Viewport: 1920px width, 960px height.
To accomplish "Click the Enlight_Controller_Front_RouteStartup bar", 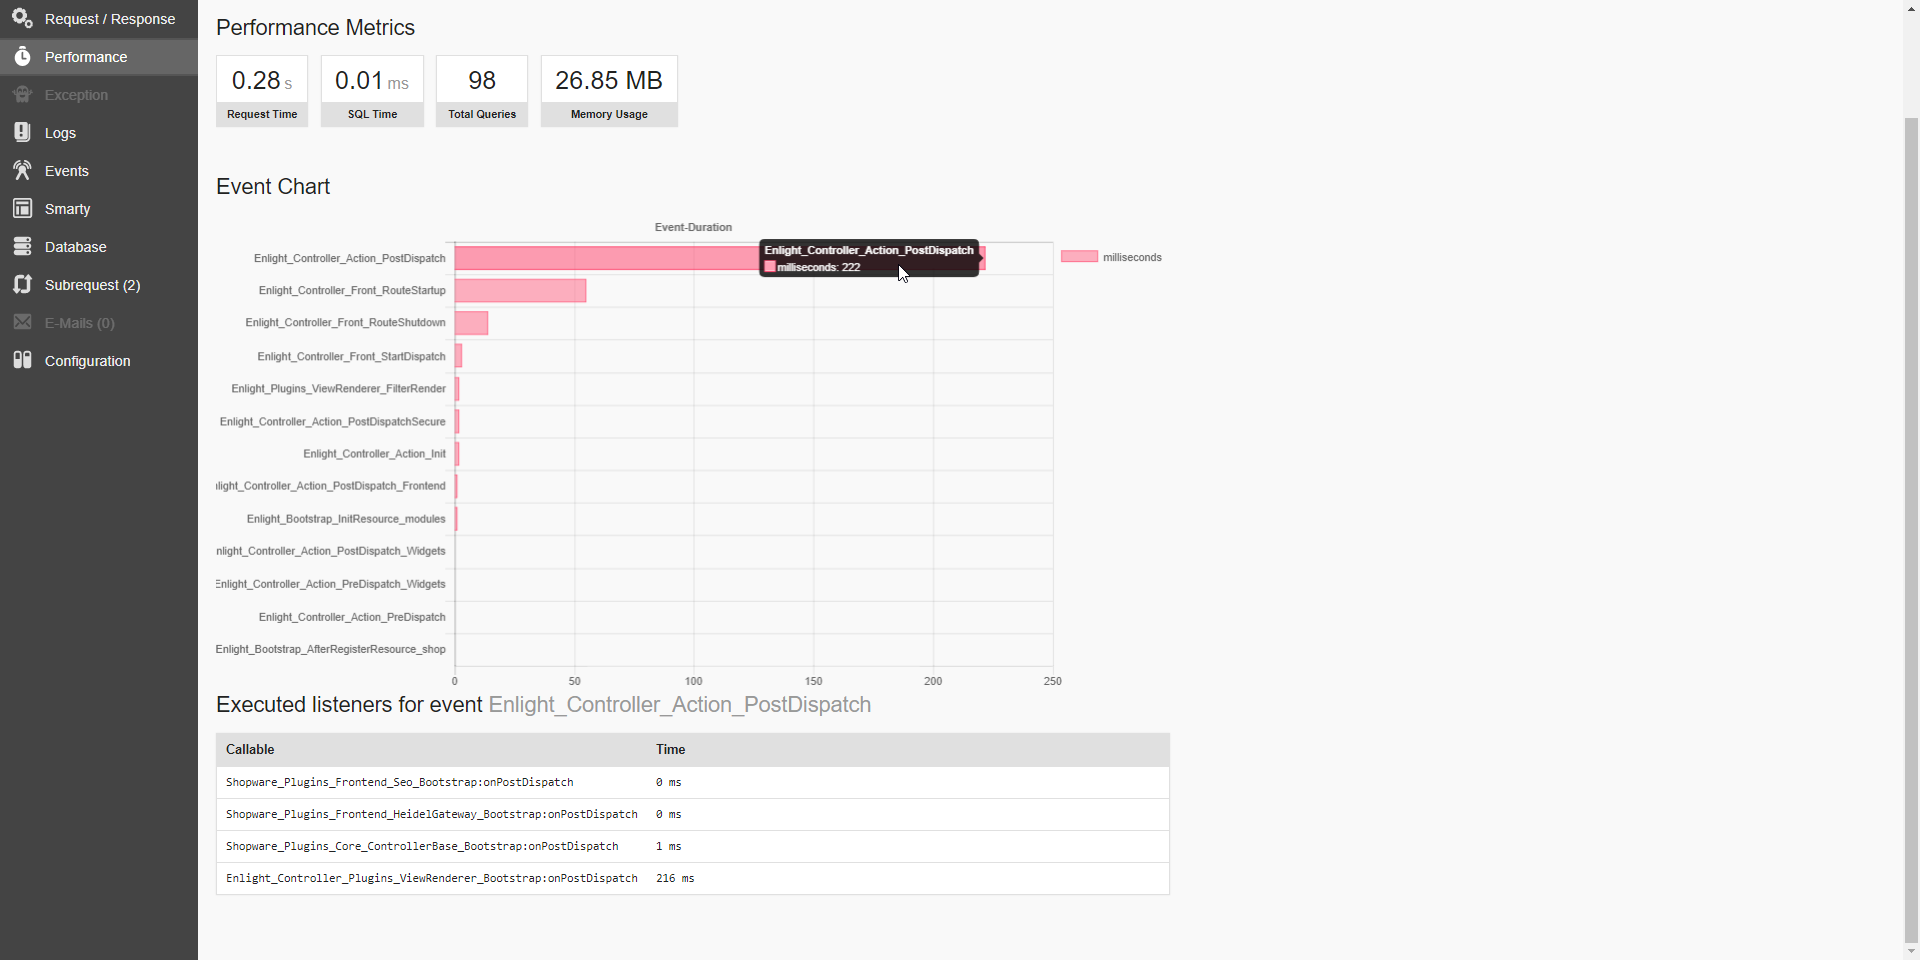I will click(x=520, y=291).
